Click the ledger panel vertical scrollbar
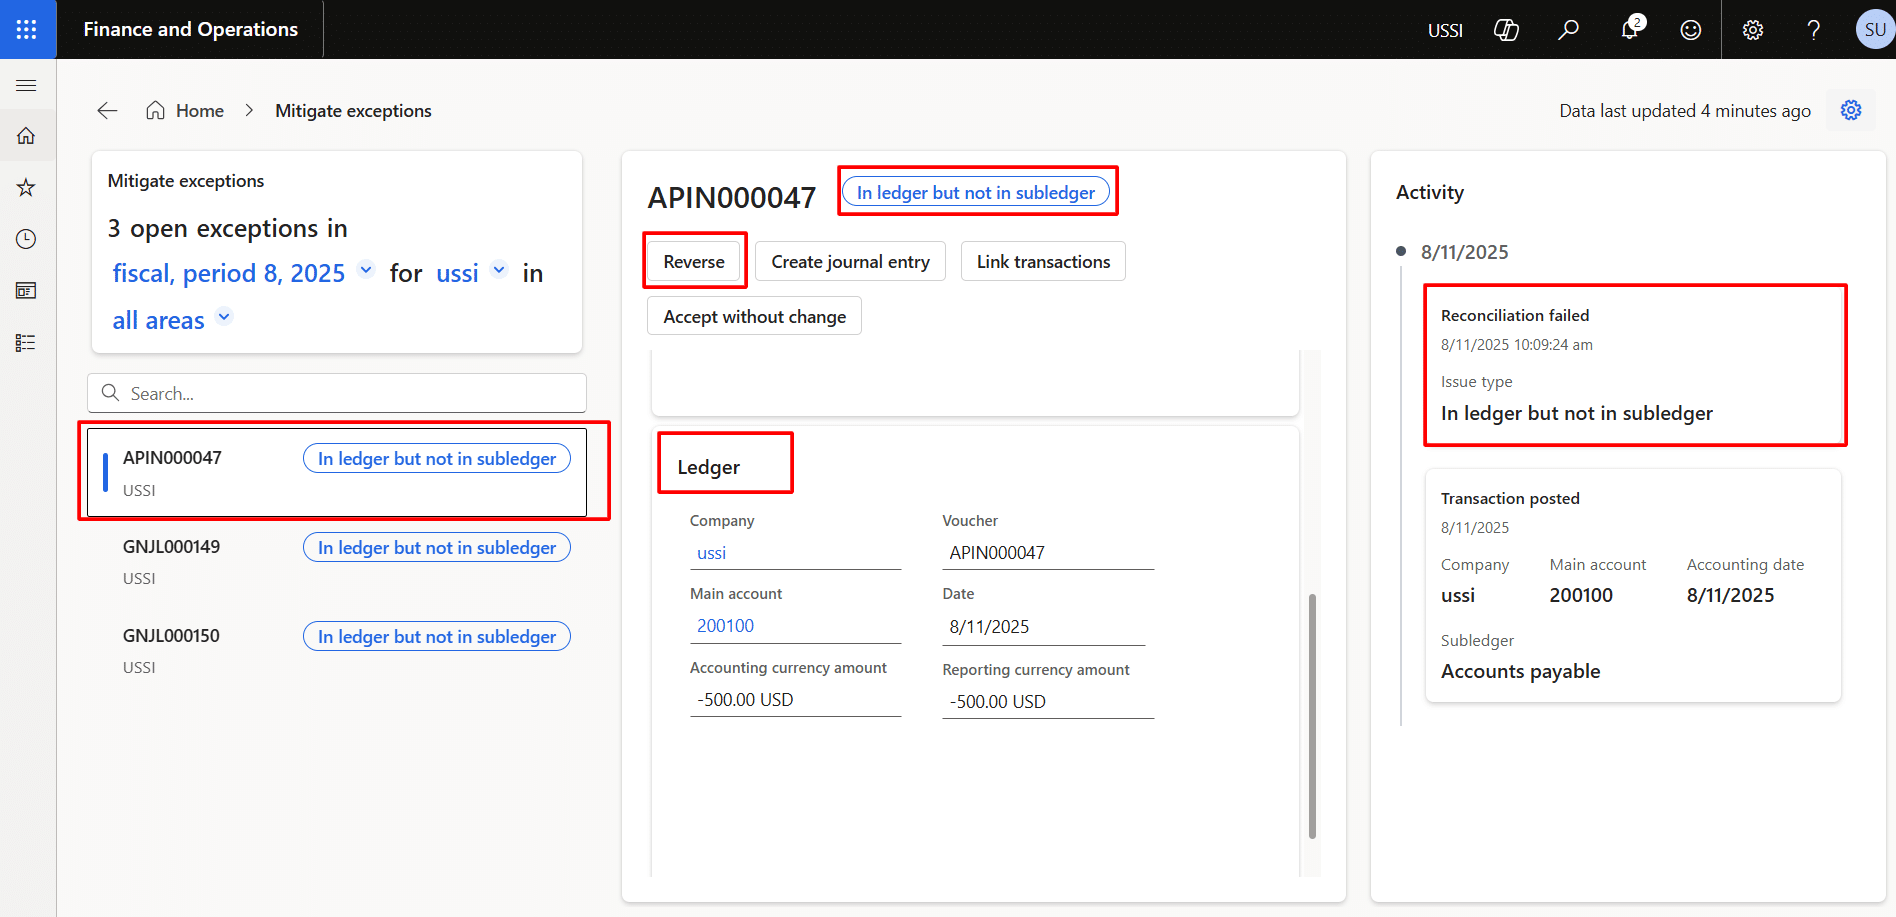1896x917 pixels. [x=1312, y=715]
